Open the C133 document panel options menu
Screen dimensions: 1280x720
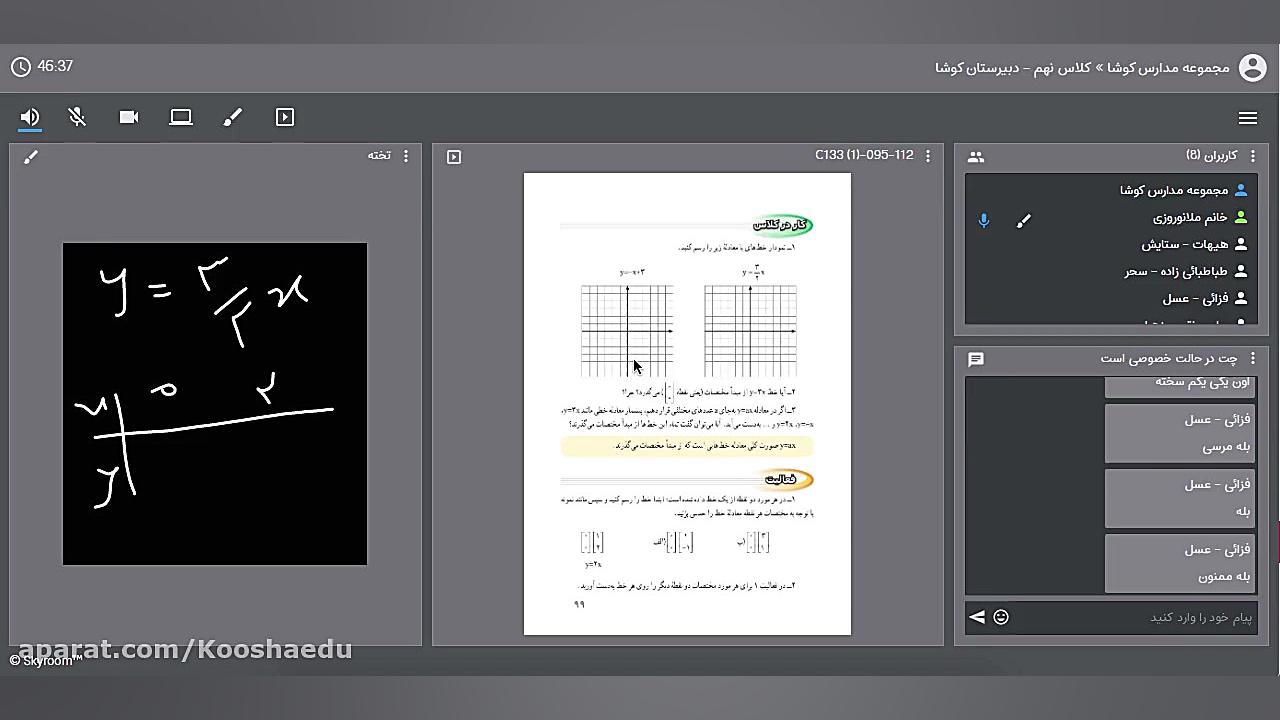point(927,156)
